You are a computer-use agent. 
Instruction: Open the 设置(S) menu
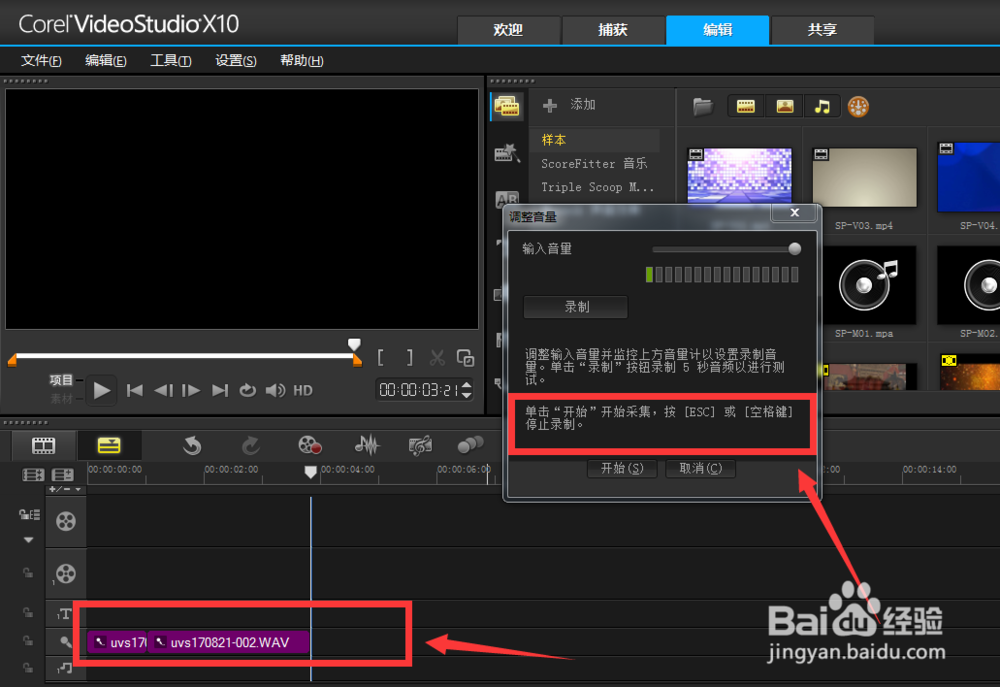(x=236, y=61)
